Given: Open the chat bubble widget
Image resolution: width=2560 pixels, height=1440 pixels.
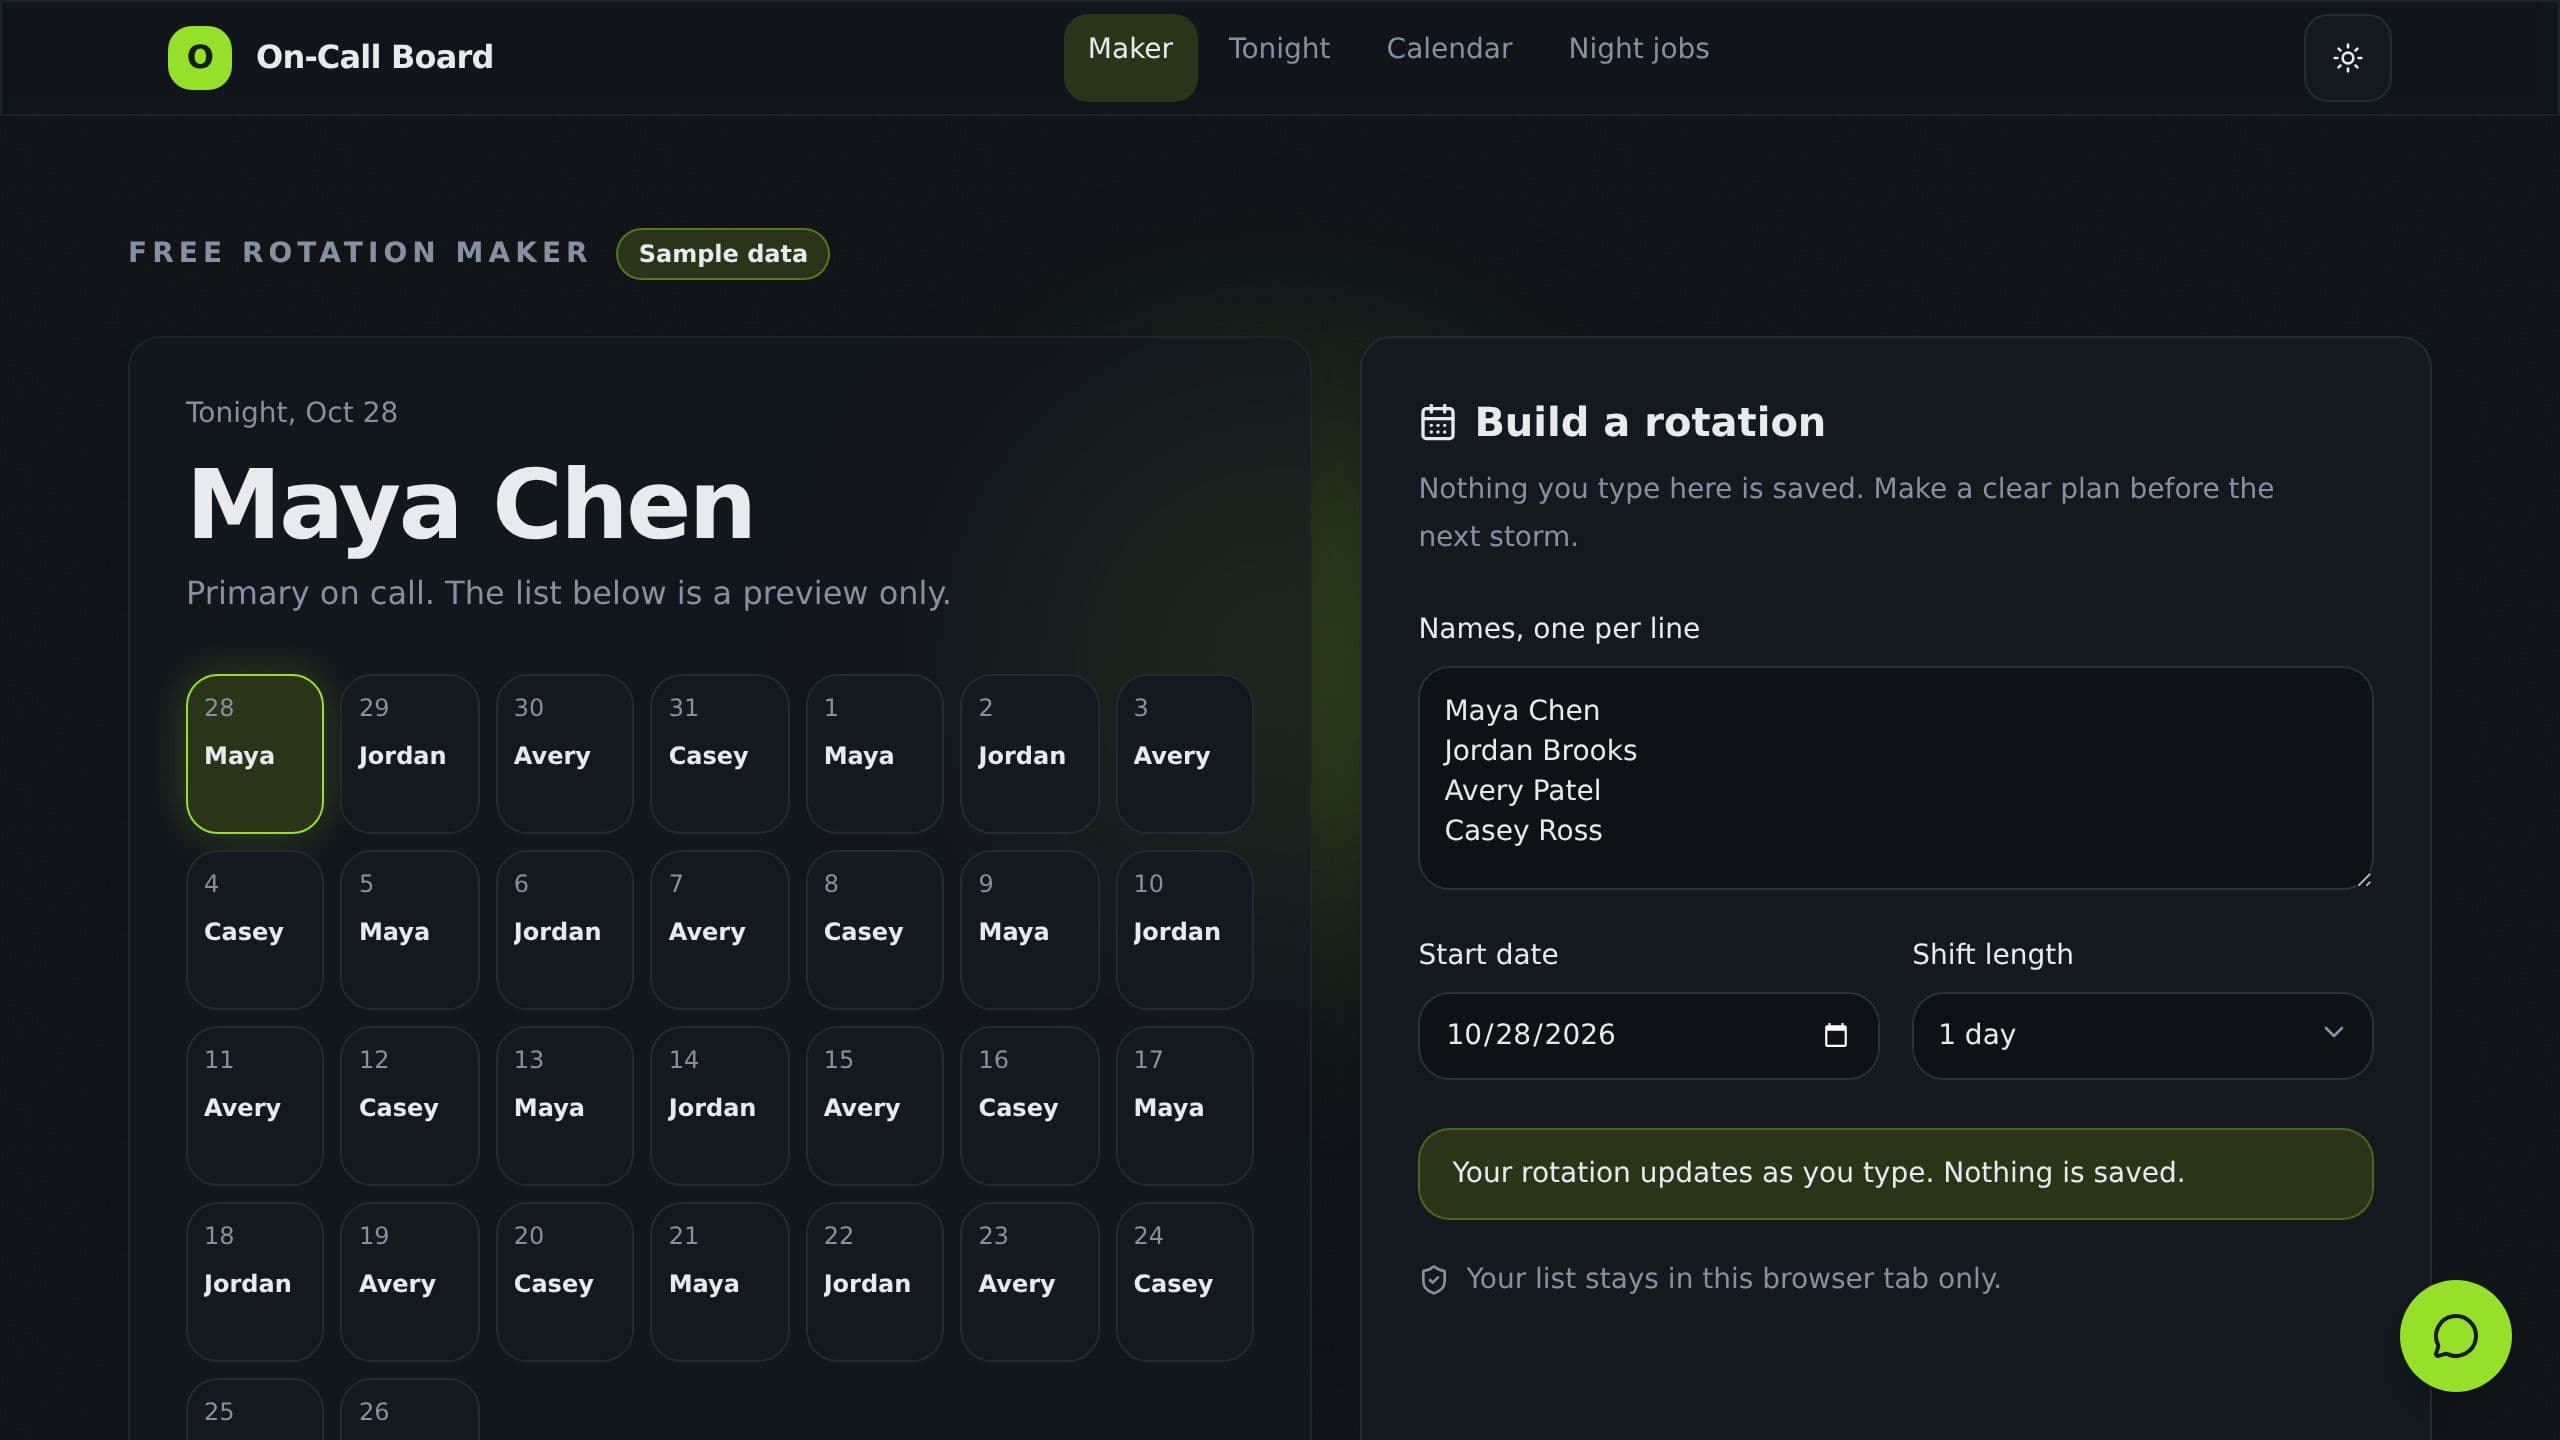Looking at the screenshot, I should [x=2455, y=1336].
